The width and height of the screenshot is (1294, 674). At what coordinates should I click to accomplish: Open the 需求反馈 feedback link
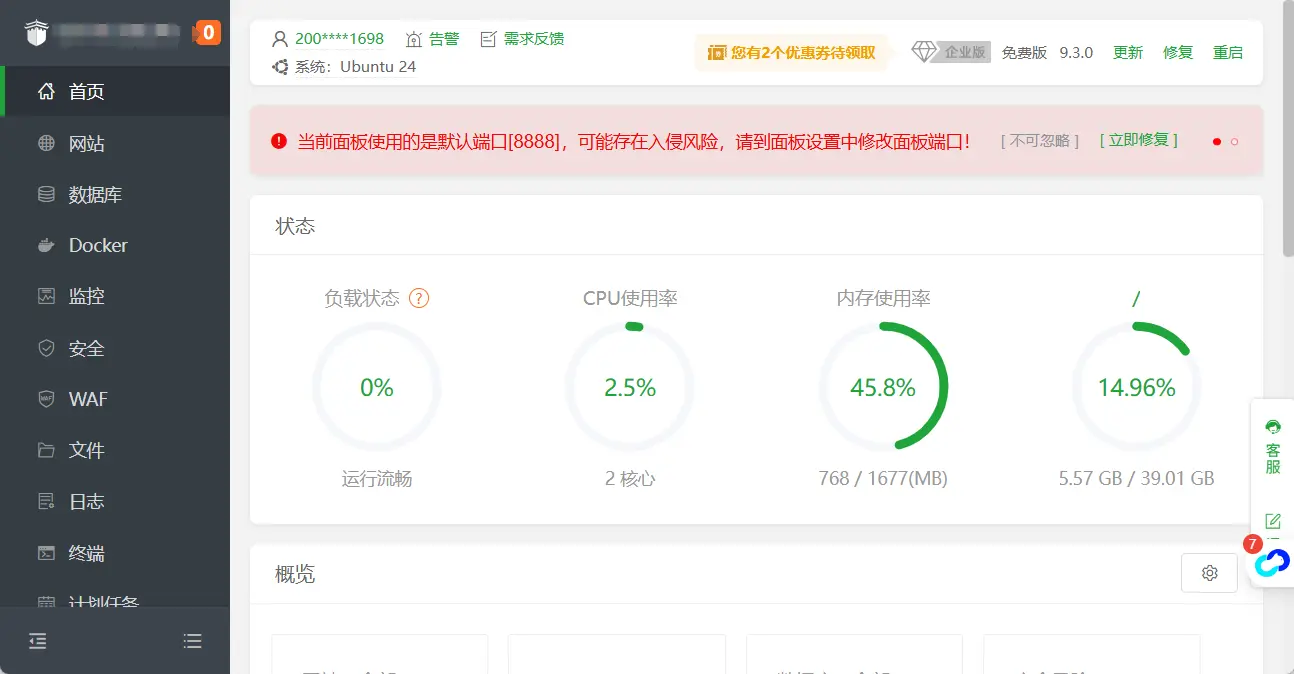[x=522, y=39]
